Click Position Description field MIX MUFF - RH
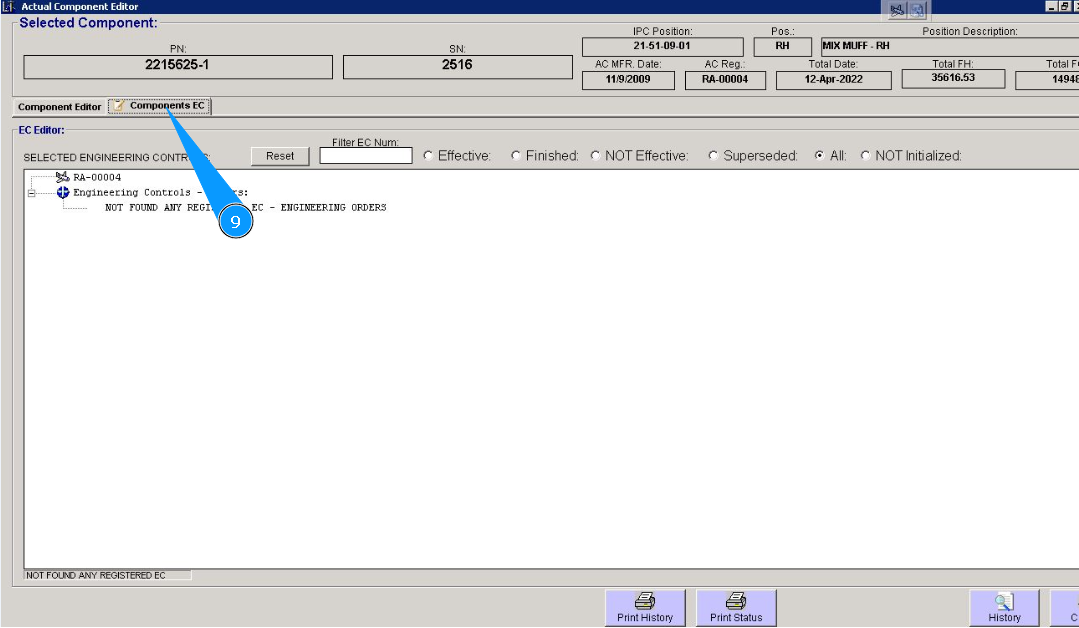 coord(950,46)
